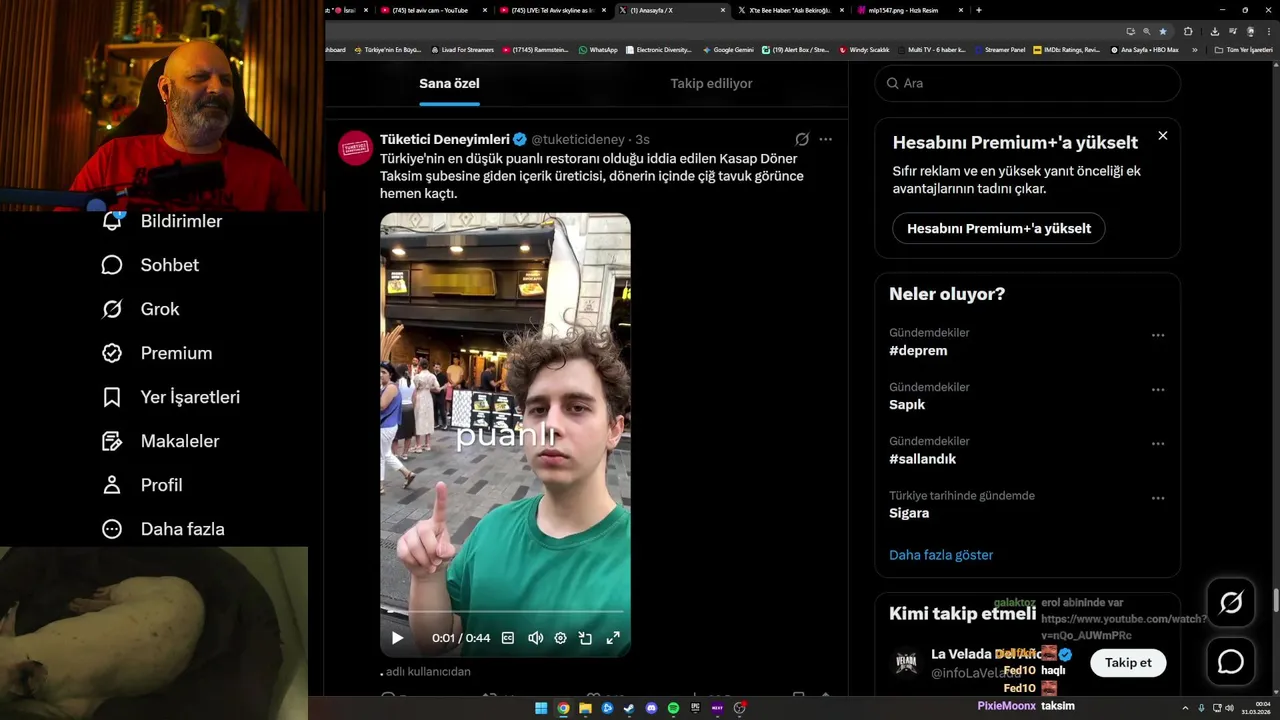
Task: Switch to X'te Bee Haber browser tab
Action: pos(790,10)
